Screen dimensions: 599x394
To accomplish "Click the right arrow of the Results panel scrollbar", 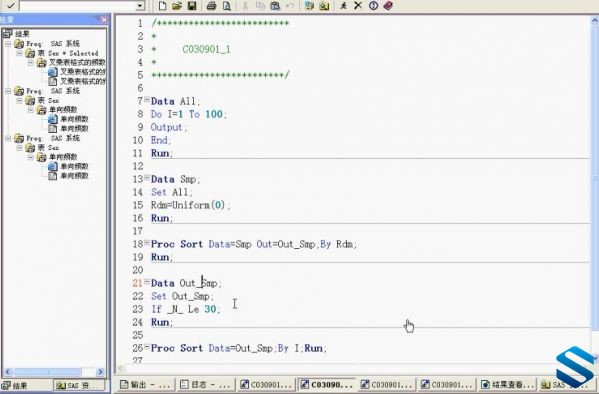I will (100, 372).
